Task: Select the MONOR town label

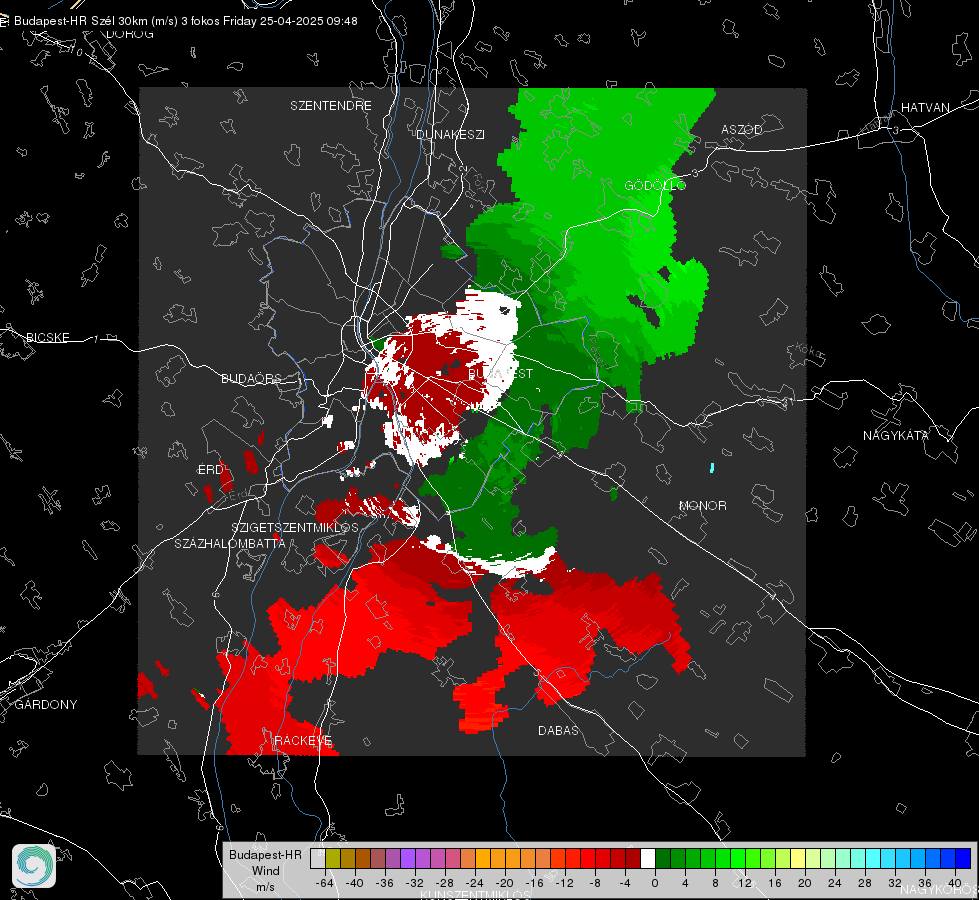Action: 702,505
